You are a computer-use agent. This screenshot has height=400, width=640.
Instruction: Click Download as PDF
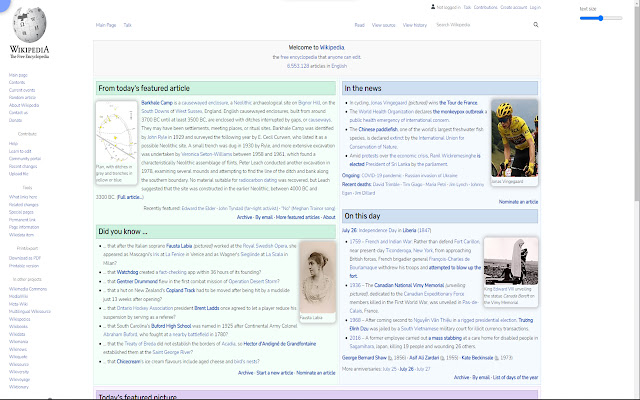click(25, 258)
